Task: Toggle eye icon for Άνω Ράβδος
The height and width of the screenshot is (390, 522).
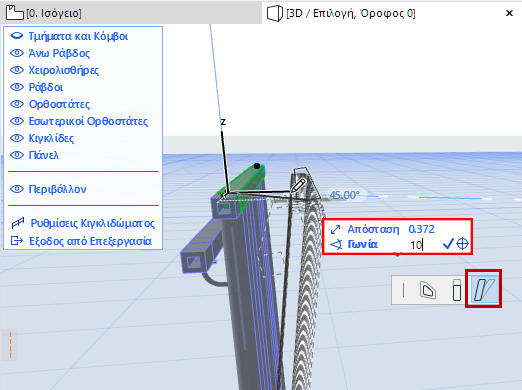Action: point(17,53)
